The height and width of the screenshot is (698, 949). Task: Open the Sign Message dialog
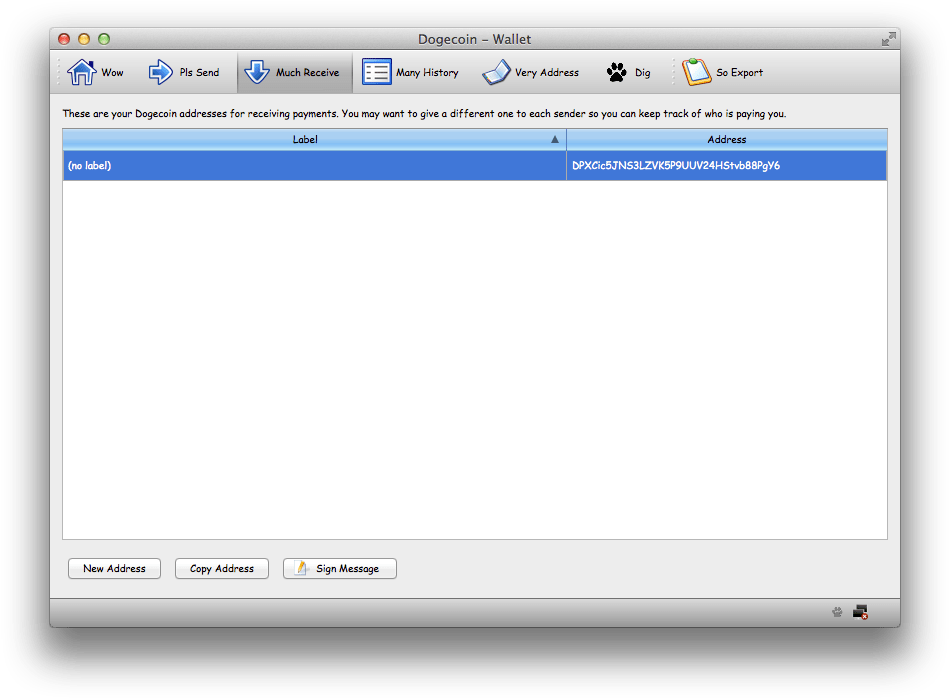click(x=340, y=569)
